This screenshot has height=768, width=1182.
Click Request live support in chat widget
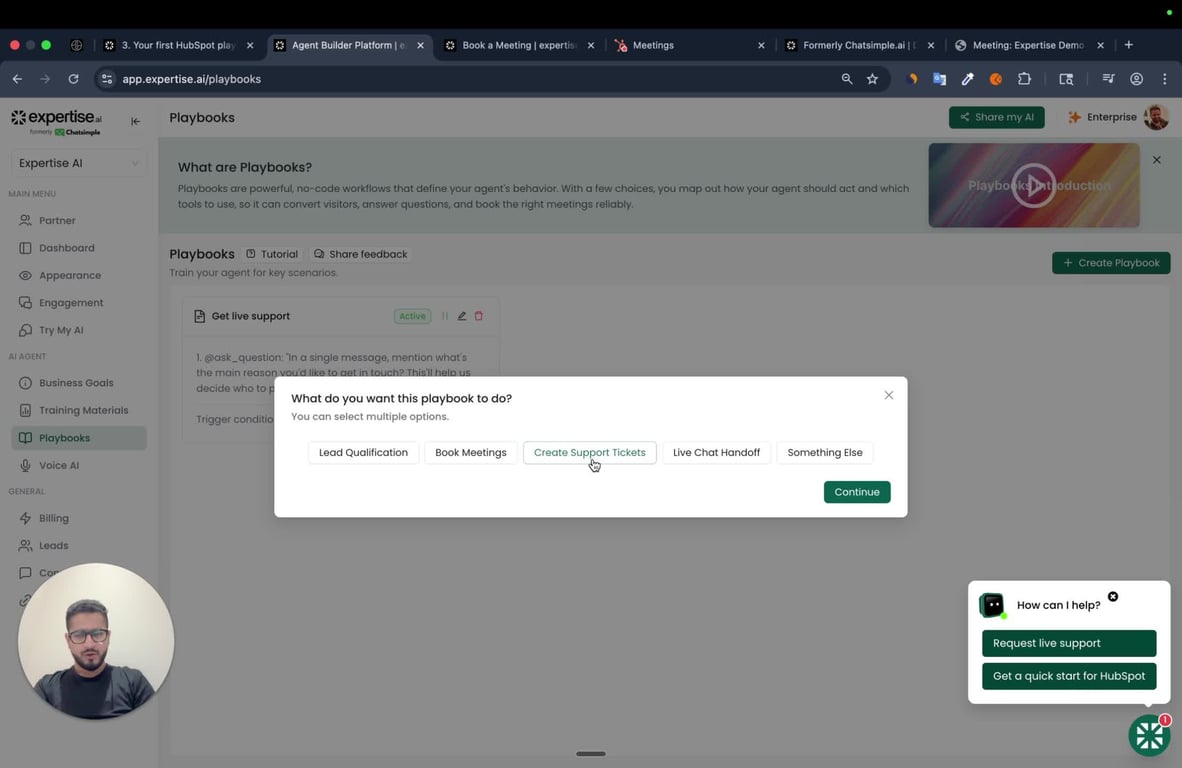point(1069,643)
